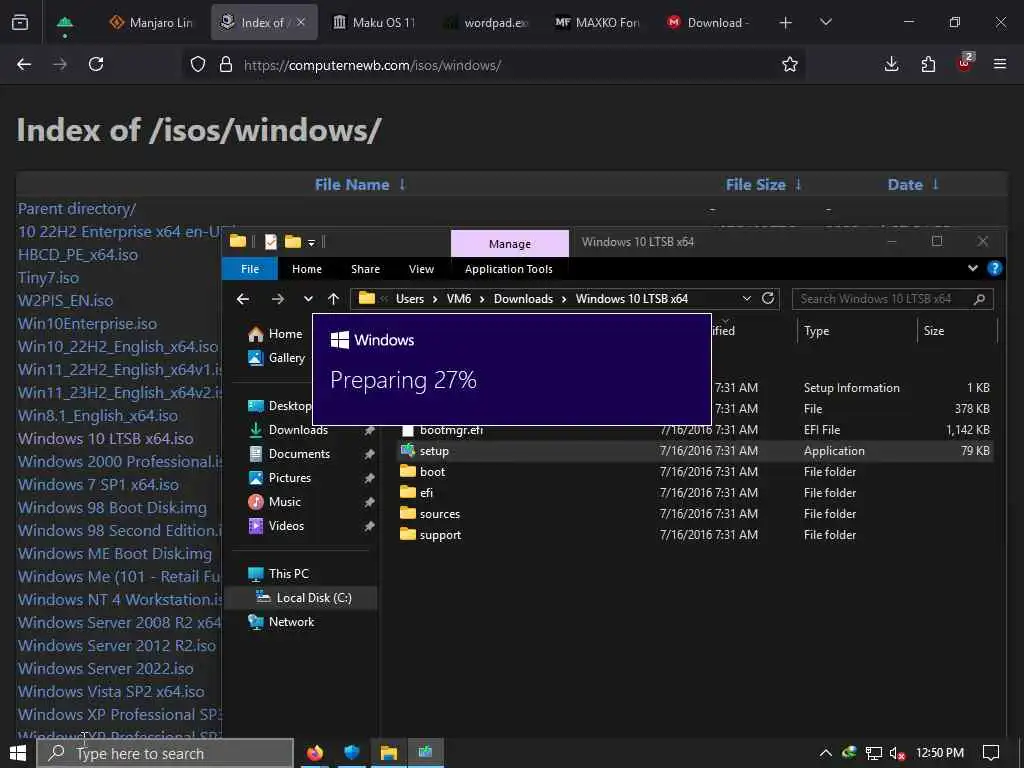
Task: Close the Index of tab
Action: click(x=301, y=22)
